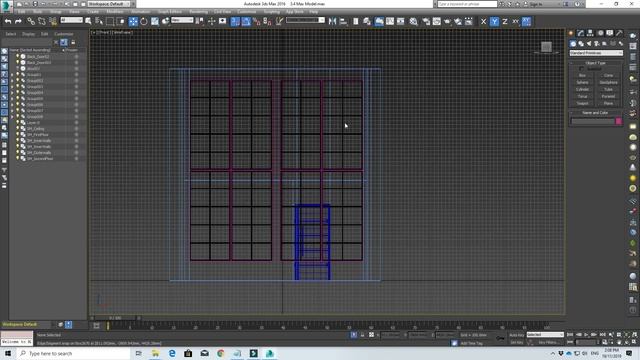
Task: Click the Use Pivot Point Center icon
Action: coord(200,21)
